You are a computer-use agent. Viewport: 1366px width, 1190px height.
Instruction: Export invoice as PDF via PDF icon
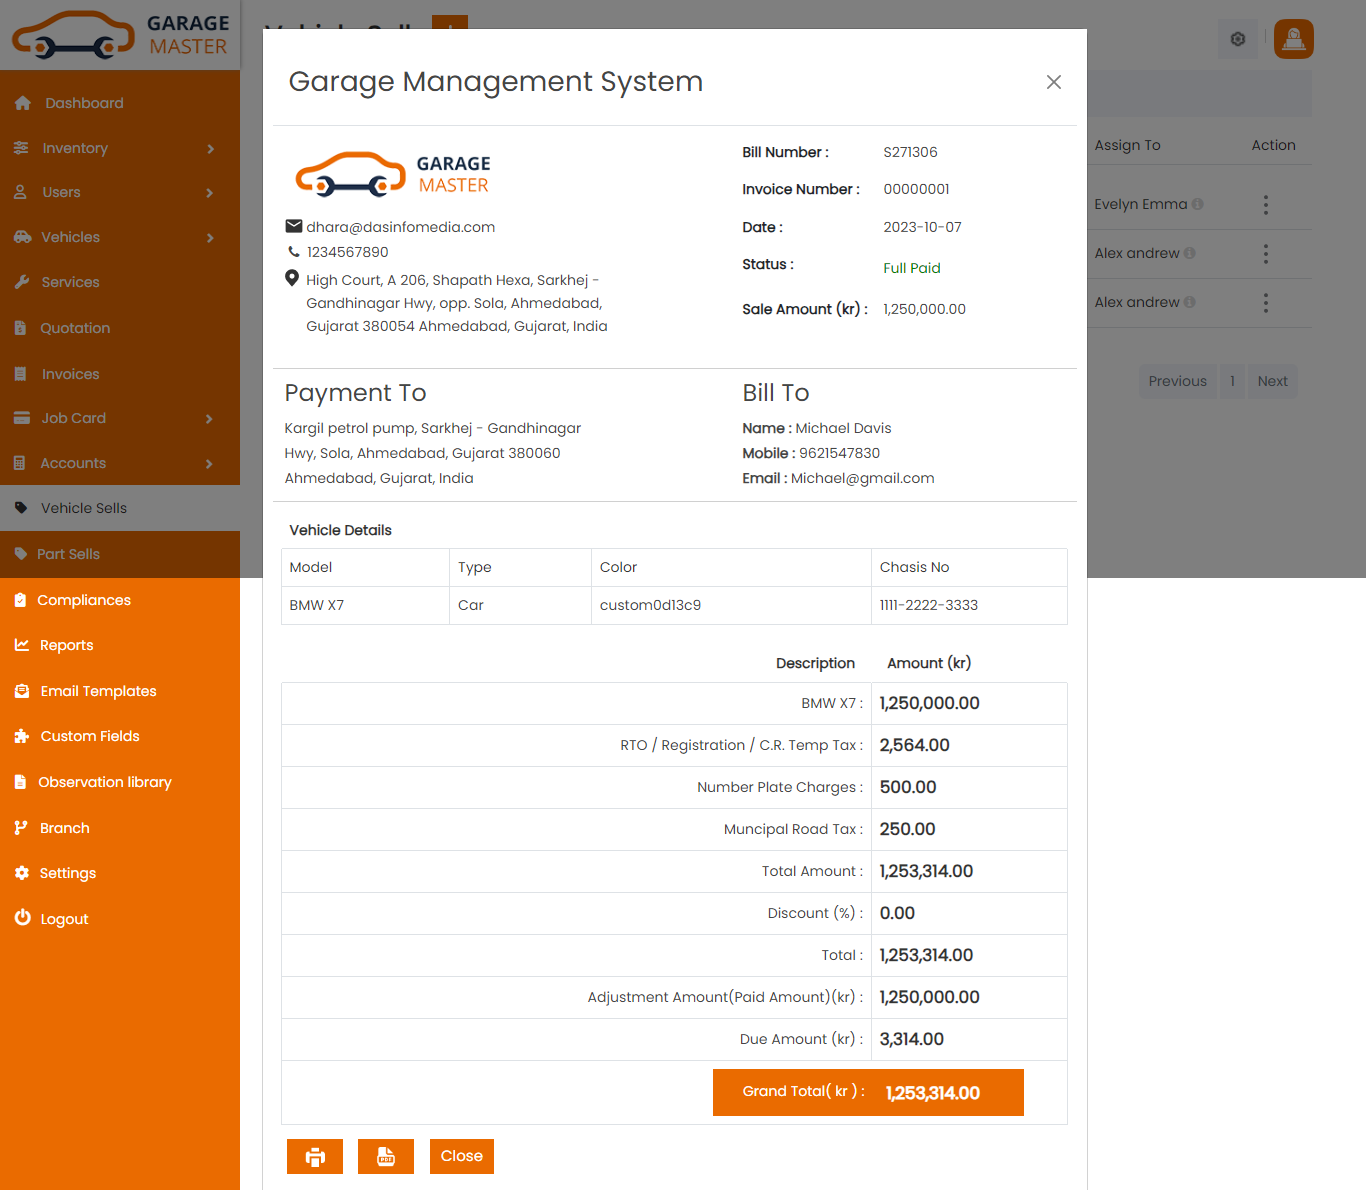(x=385, y=1156)
